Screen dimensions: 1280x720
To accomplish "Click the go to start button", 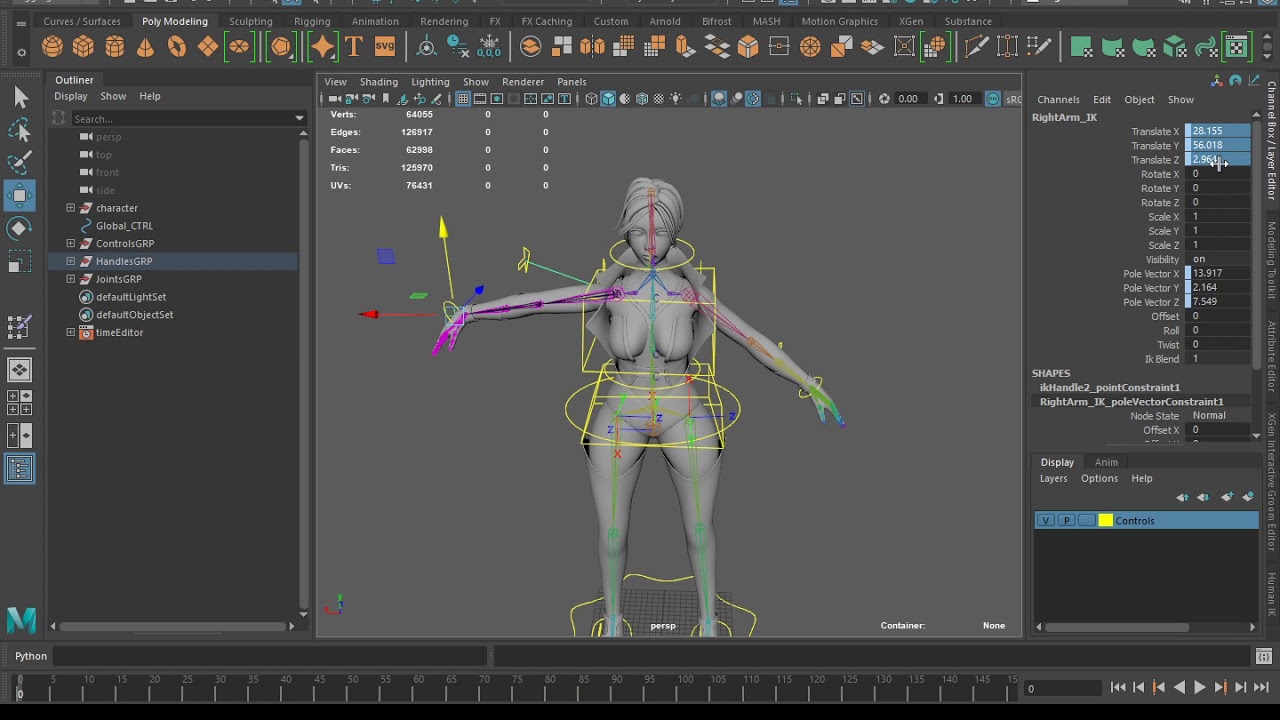I will [x=1118, y=687].
